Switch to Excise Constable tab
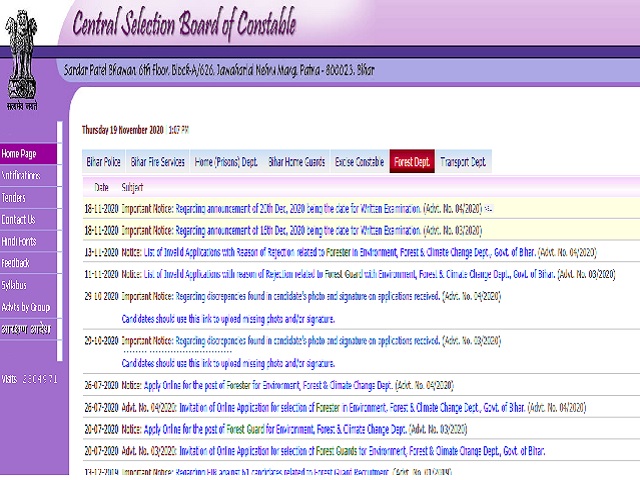This screenshot has height=480, width=640. [359, 162]
